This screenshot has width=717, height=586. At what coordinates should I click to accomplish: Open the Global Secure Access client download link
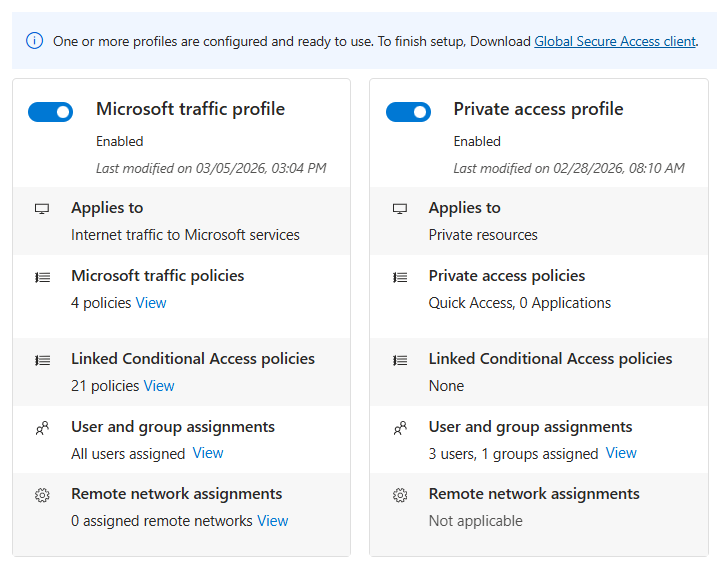[614, 41]
